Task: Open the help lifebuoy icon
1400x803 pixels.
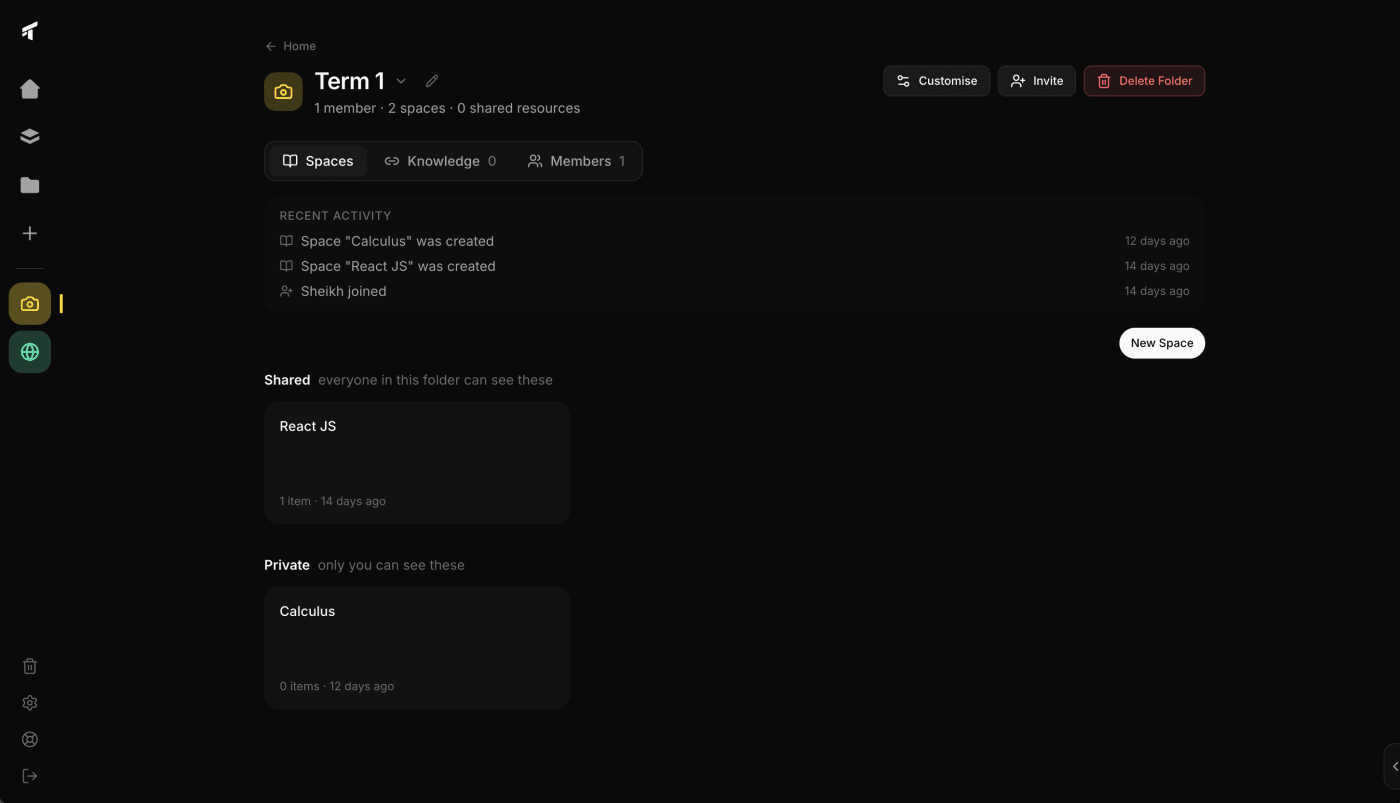Action: click(30, 740)
